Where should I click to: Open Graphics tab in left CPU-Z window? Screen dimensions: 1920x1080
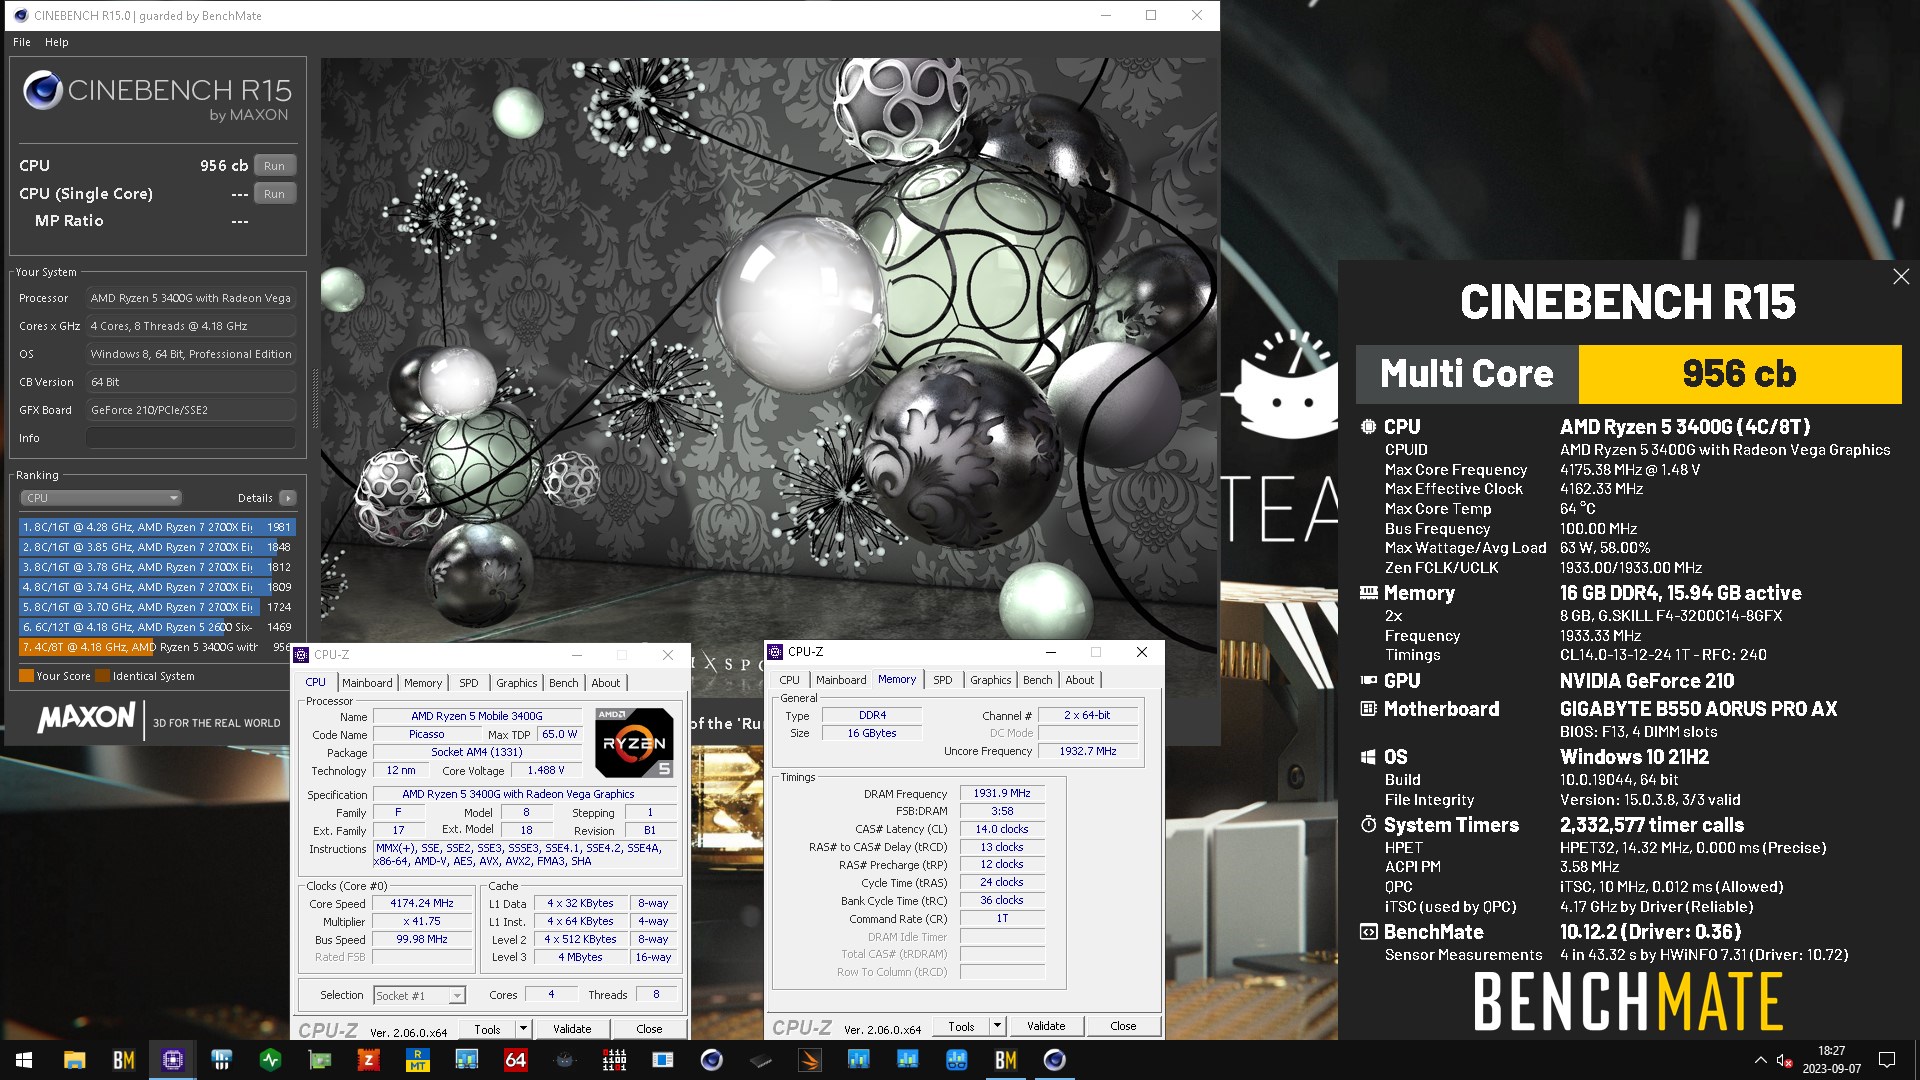pyautogui.click(x=517, y=683)
